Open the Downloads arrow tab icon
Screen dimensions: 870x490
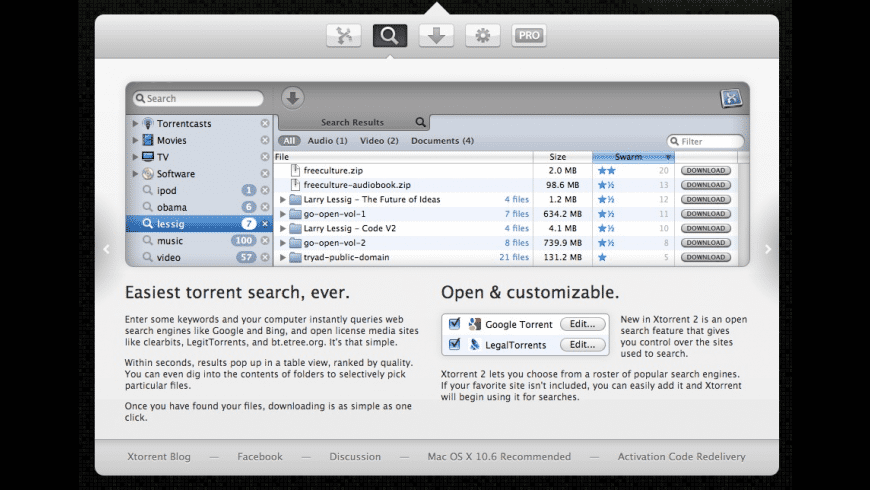(x=436, y=36)
